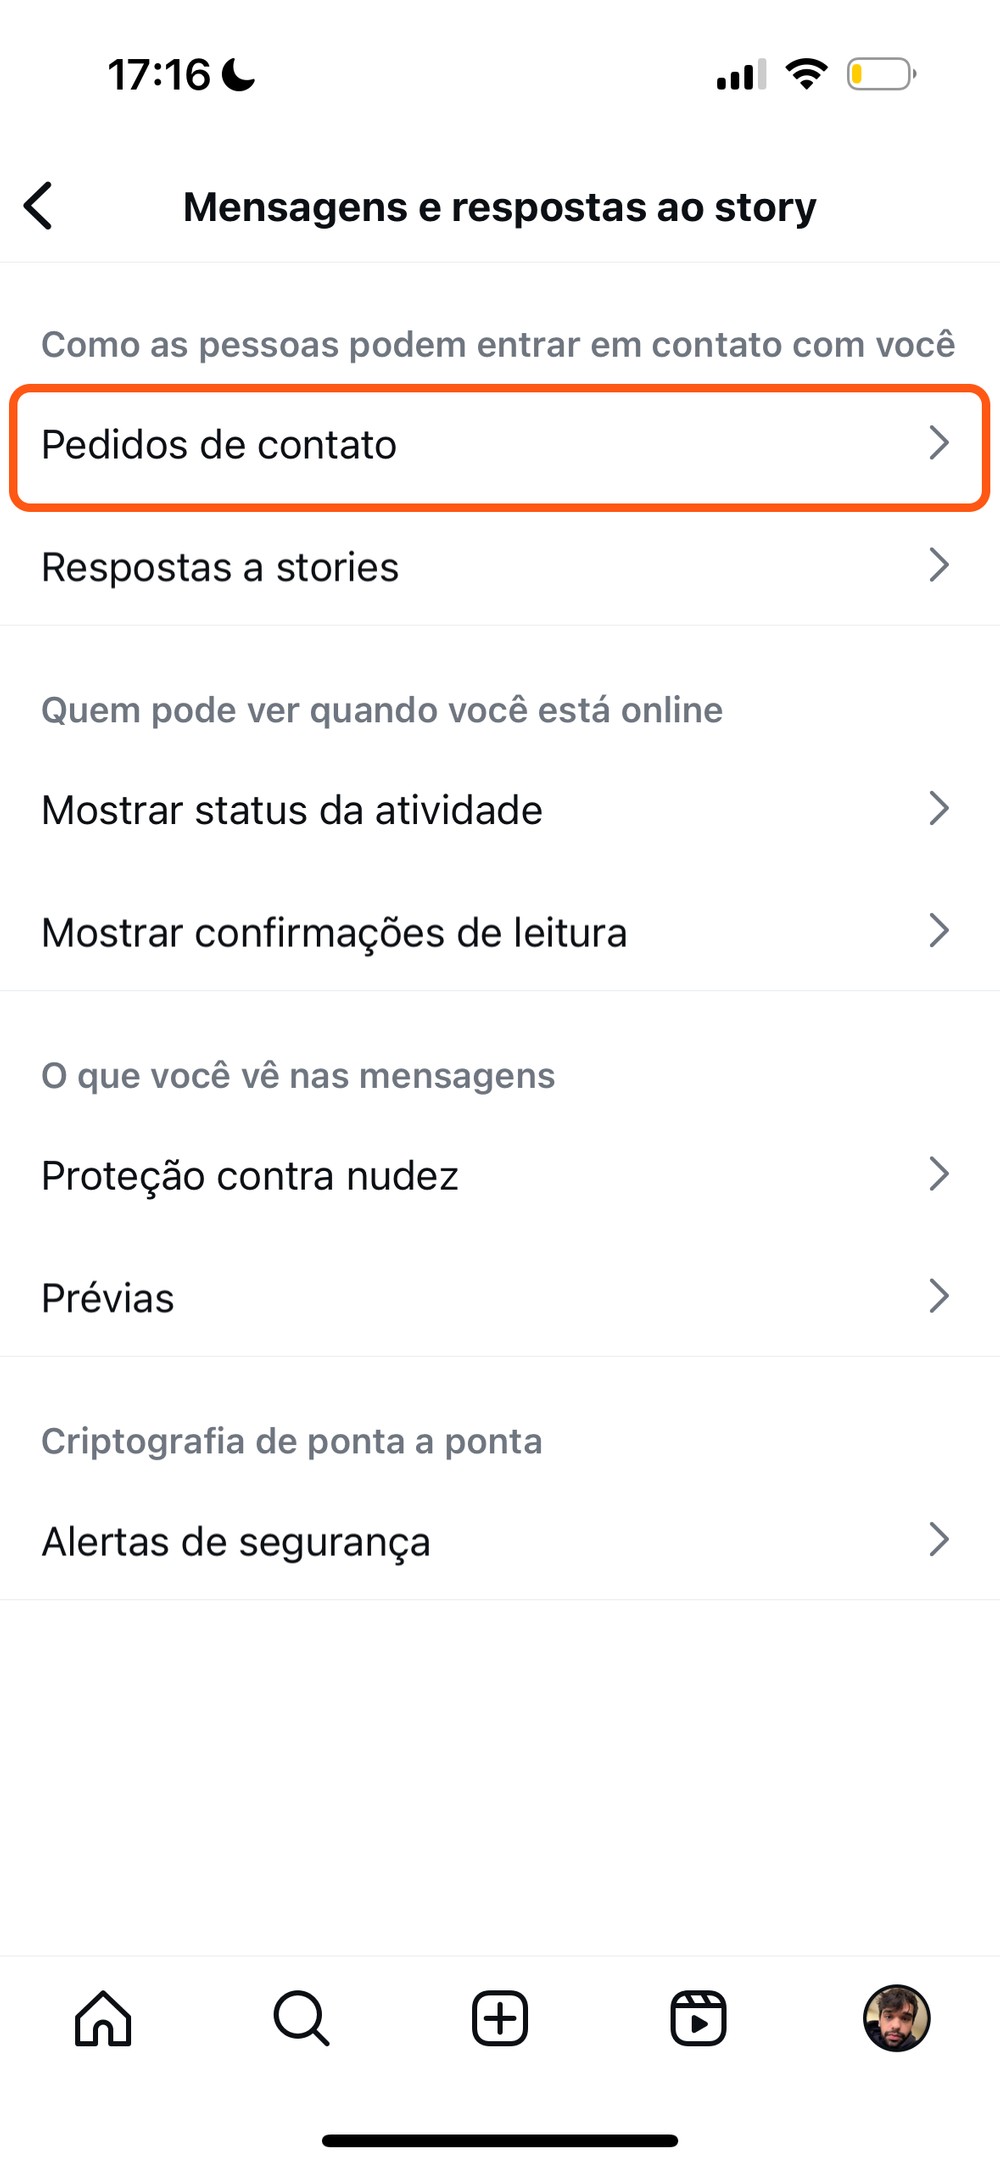Screen dimensions: 1000x2168
Task: Tap the Respostas a stories label
Action: click(220, 567)
